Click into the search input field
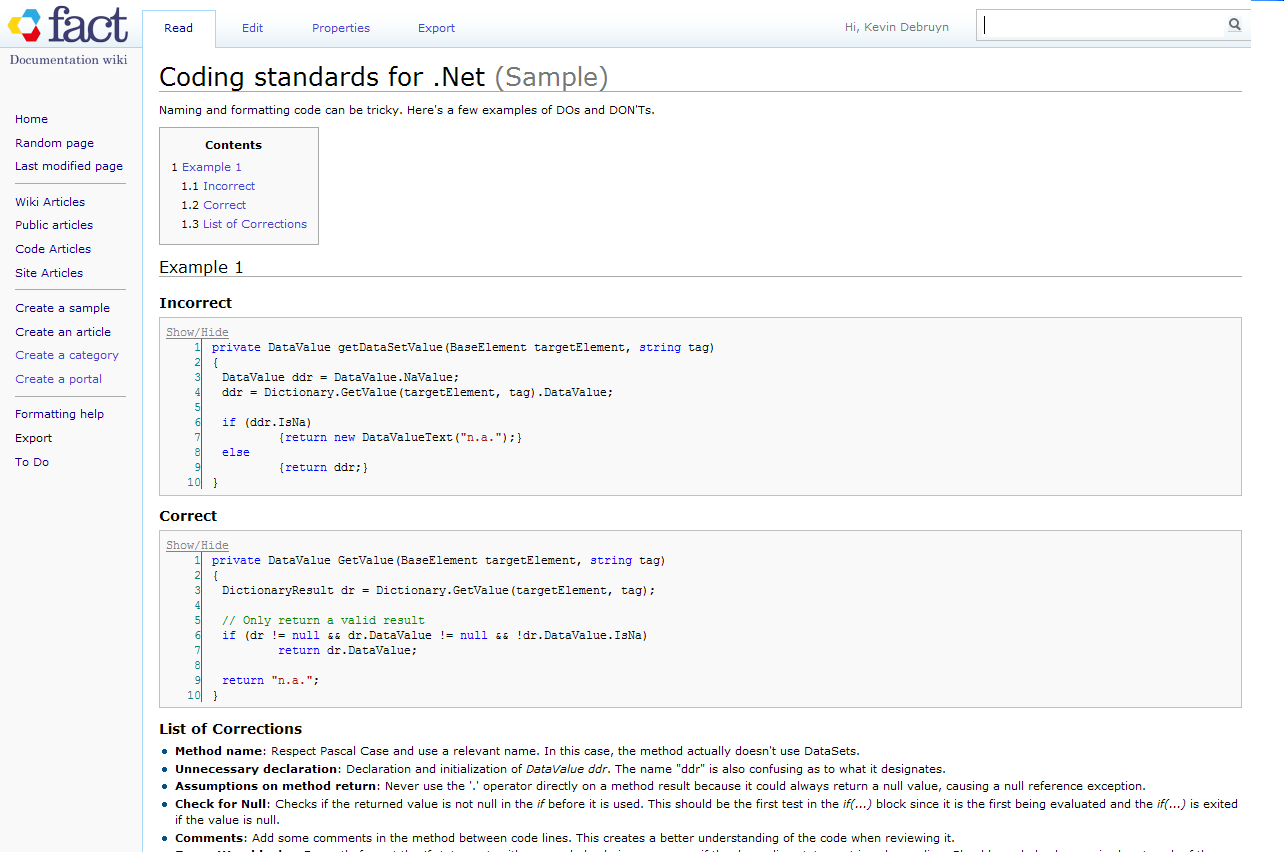This screenshot has width=1284, height=852. coord(1101,25)
